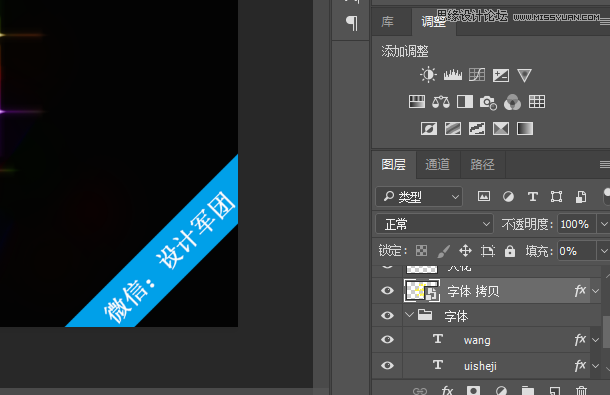Hide the uisheji text layer
Image resolution: width=610 pixels, height=395 pixels.
tap(387, 365)
